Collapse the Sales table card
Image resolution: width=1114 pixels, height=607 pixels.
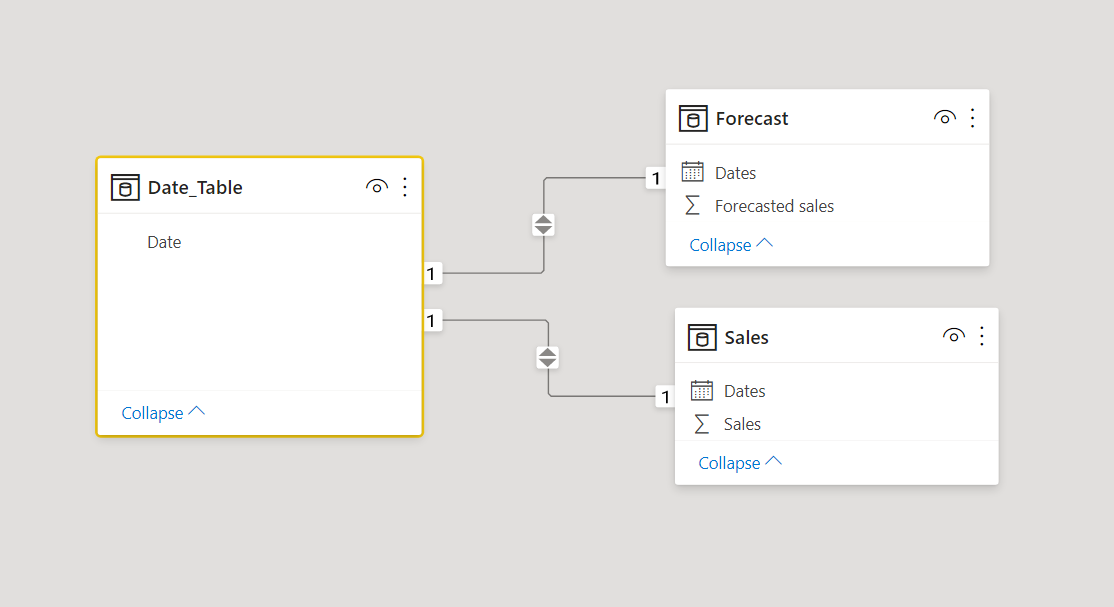tap(740, 463)
